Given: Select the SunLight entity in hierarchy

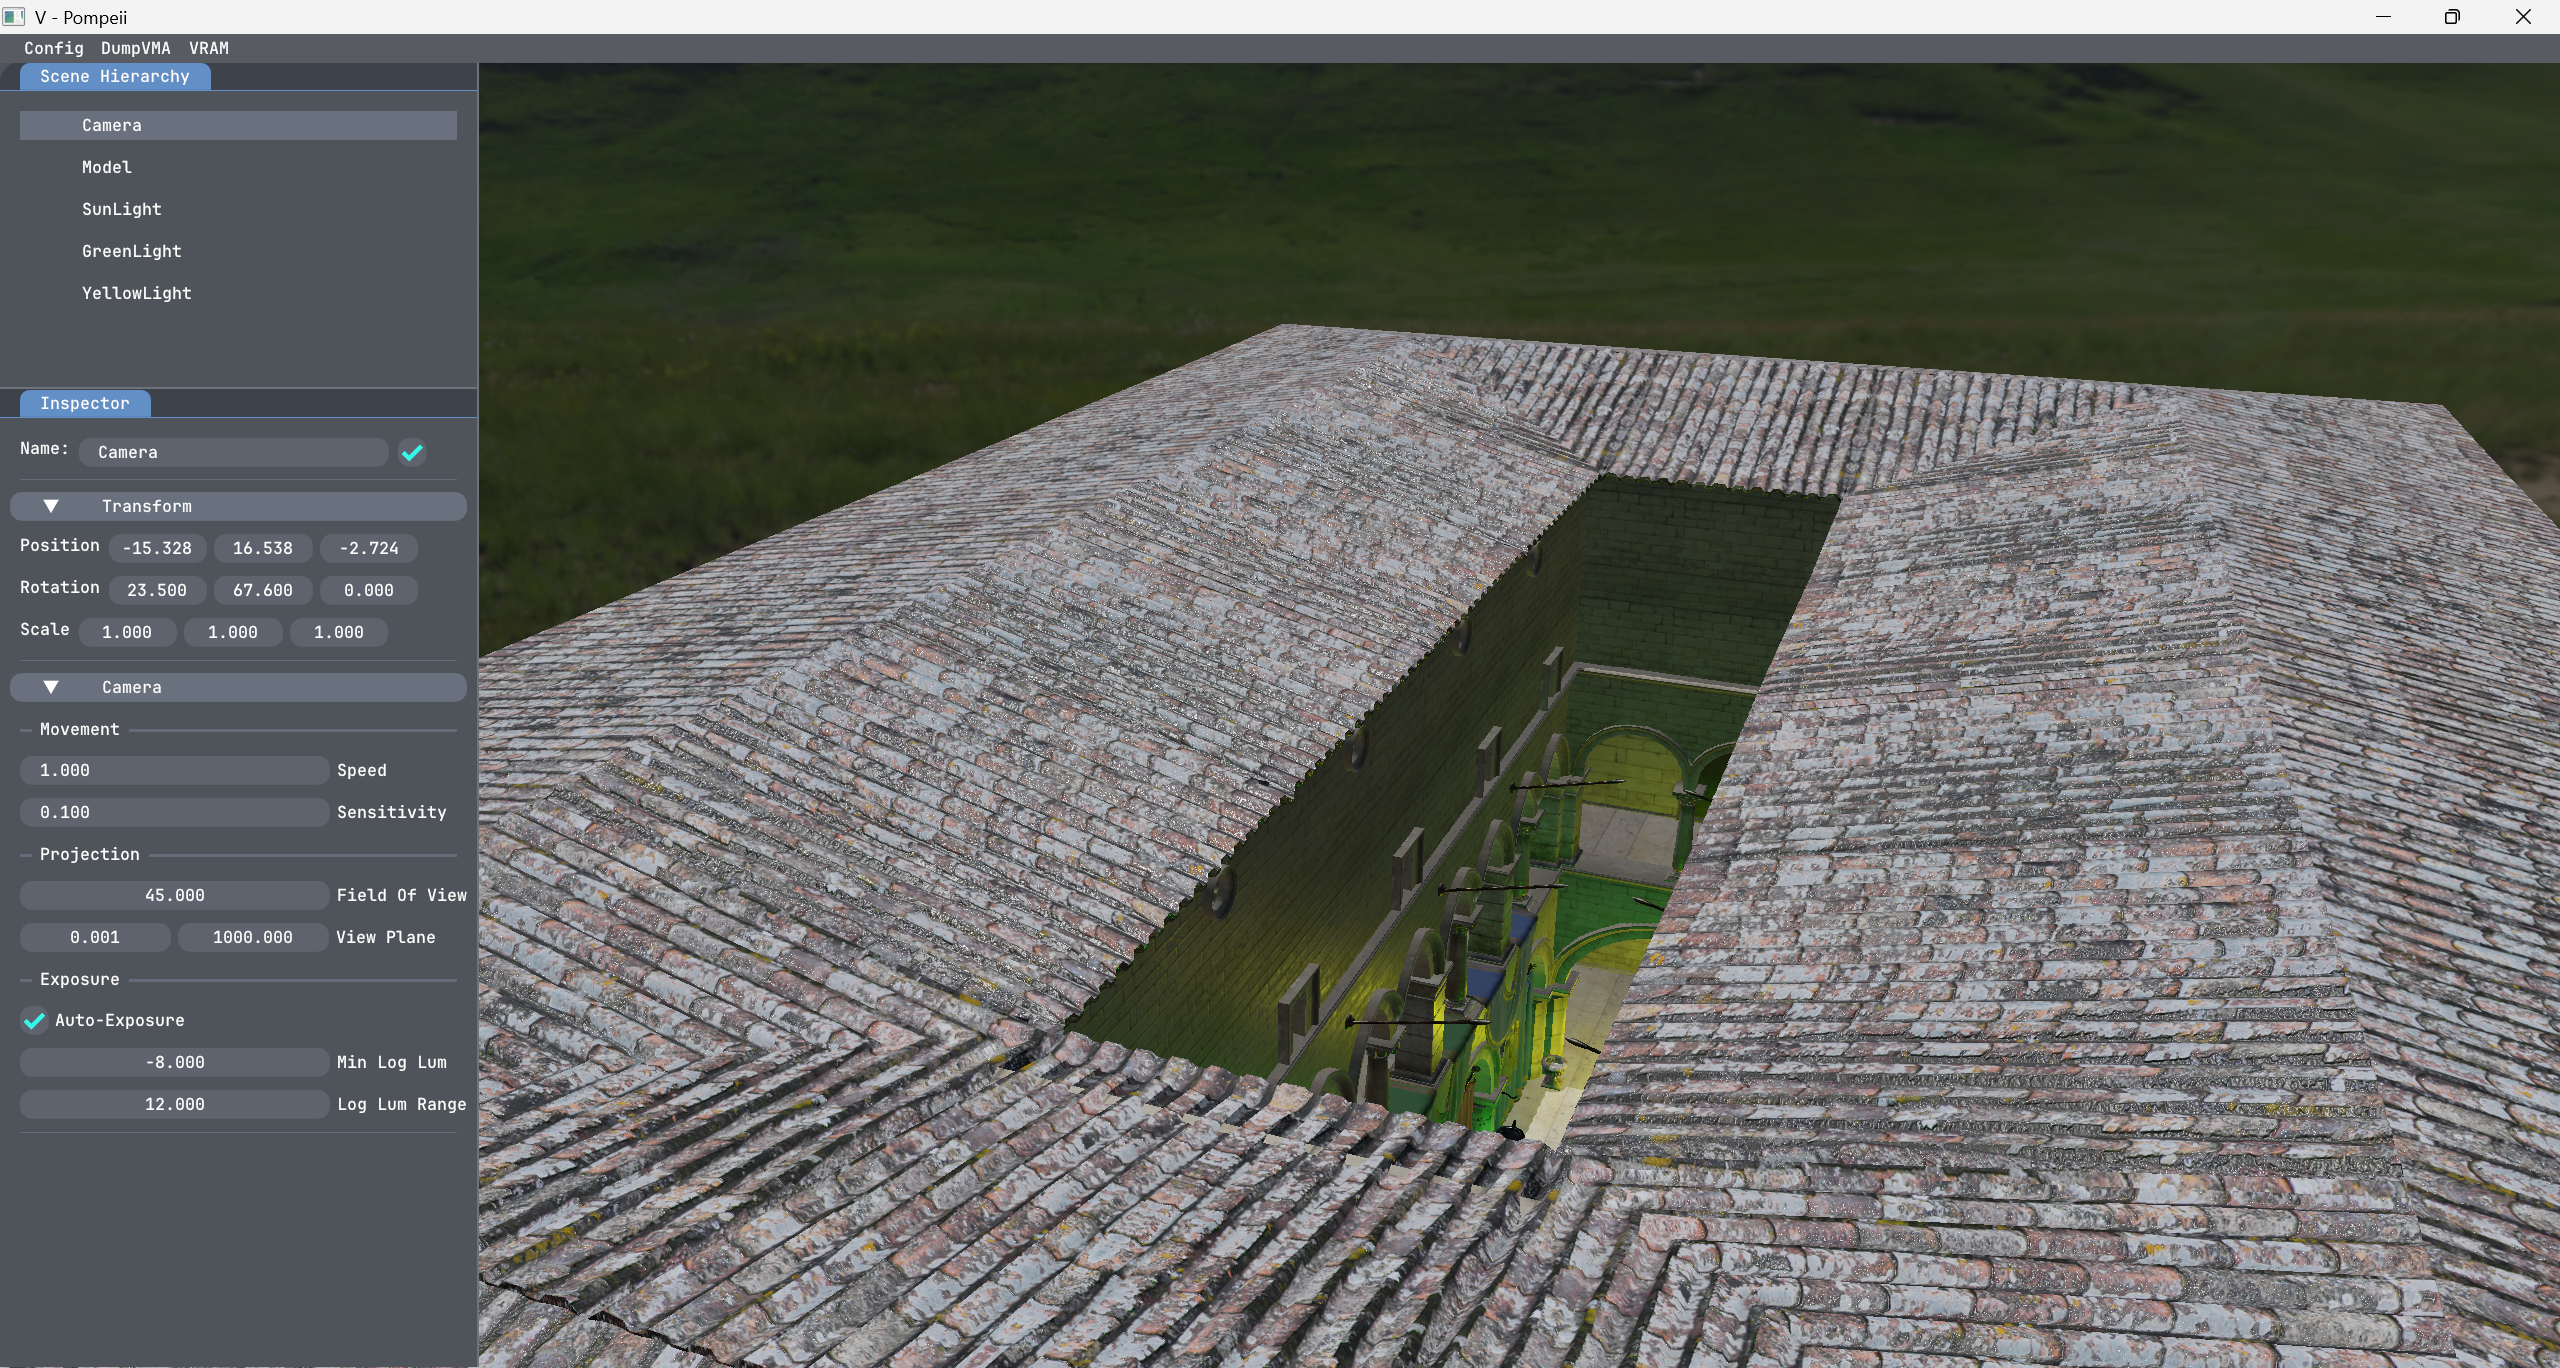Looking at the screenshot, I should point(122,210).
